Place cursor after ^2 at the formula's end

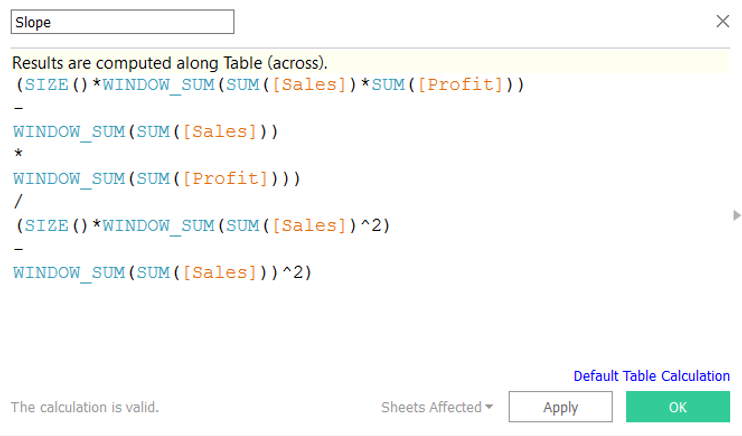314,272
